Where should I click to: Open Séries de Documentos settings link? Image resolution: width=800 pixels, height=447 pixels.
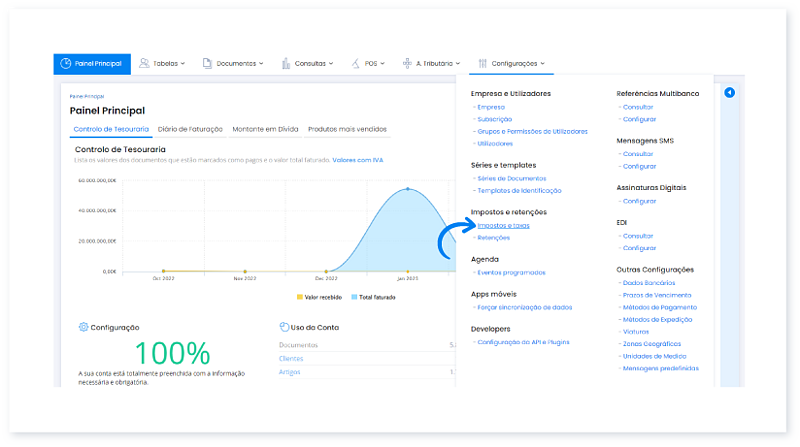(512, 178)
